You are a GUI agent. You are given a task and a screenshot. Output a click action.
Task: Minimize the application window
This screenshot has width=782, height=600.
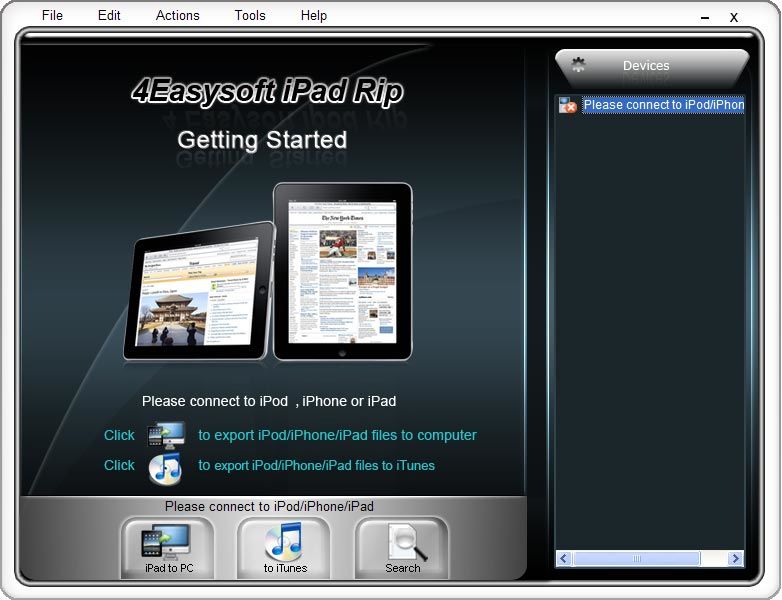click(705, 17)
